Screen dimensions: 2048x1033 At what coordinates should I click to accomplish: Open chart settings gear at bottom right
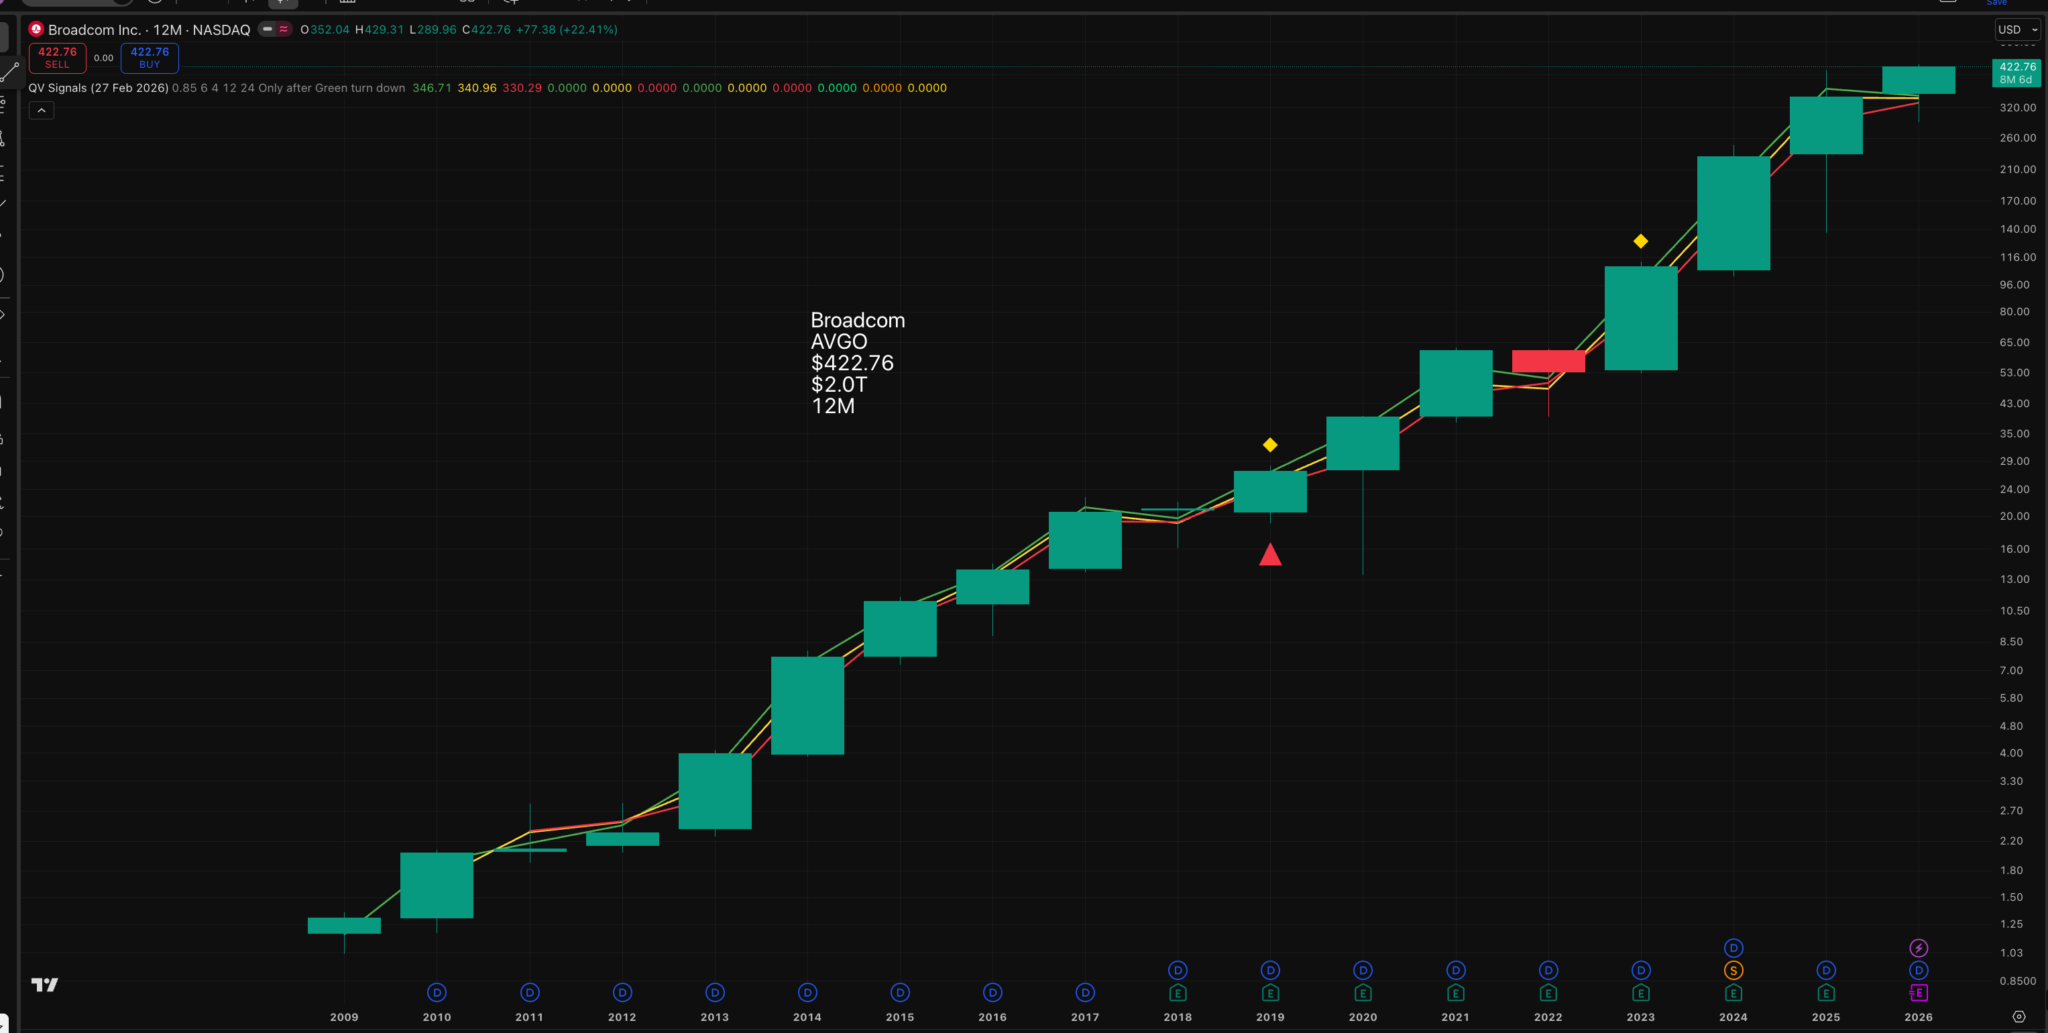(x=2018, y=1017)
